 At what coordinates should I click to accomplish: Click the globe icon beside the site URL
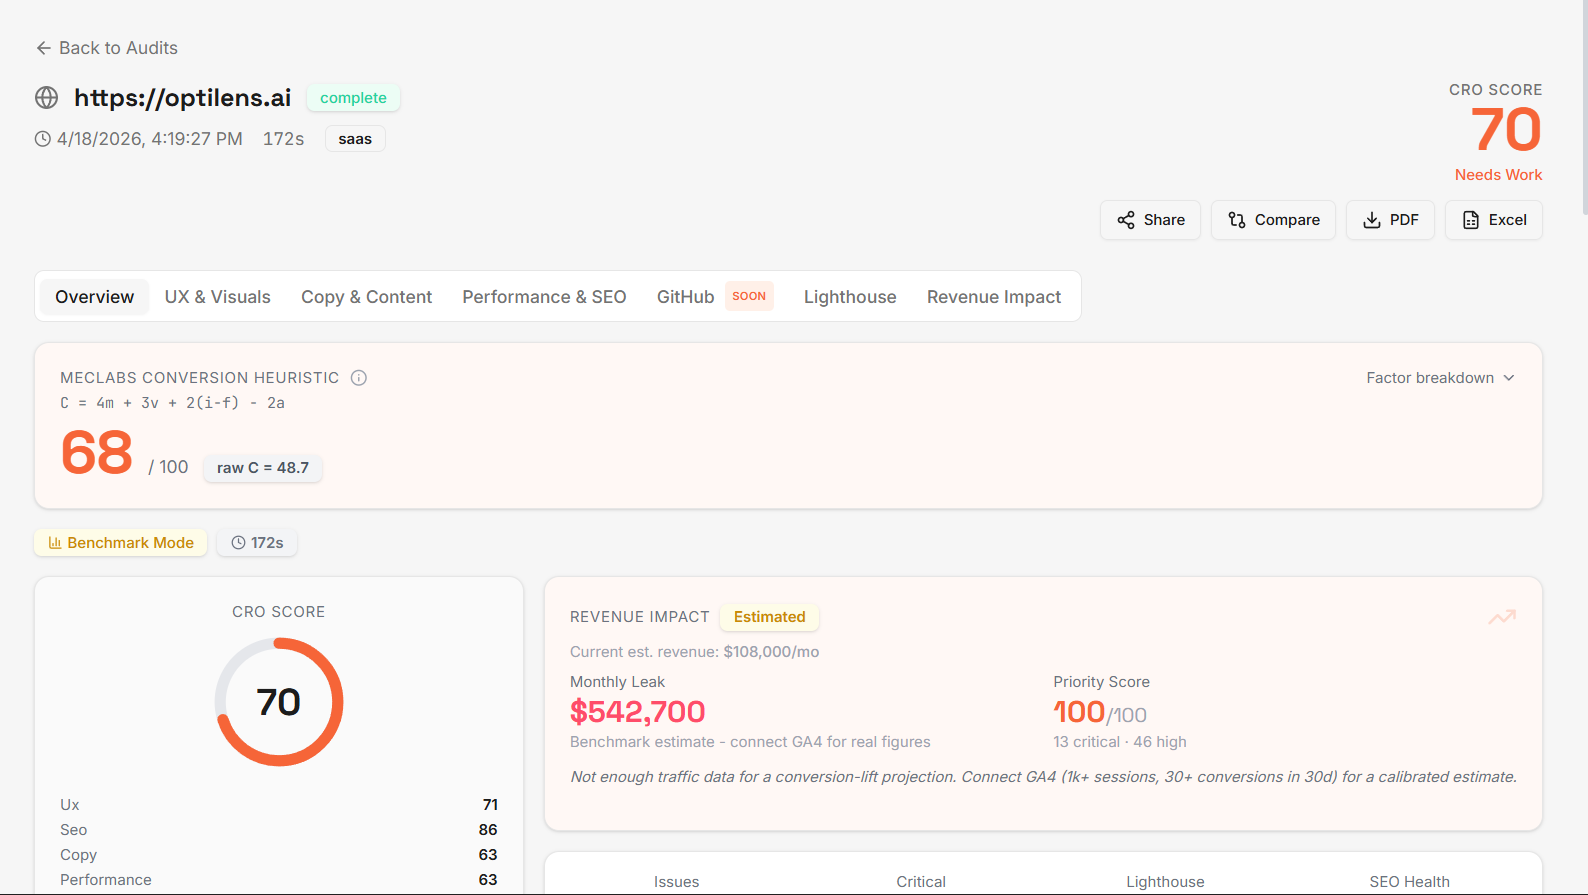tap(46, 97)
